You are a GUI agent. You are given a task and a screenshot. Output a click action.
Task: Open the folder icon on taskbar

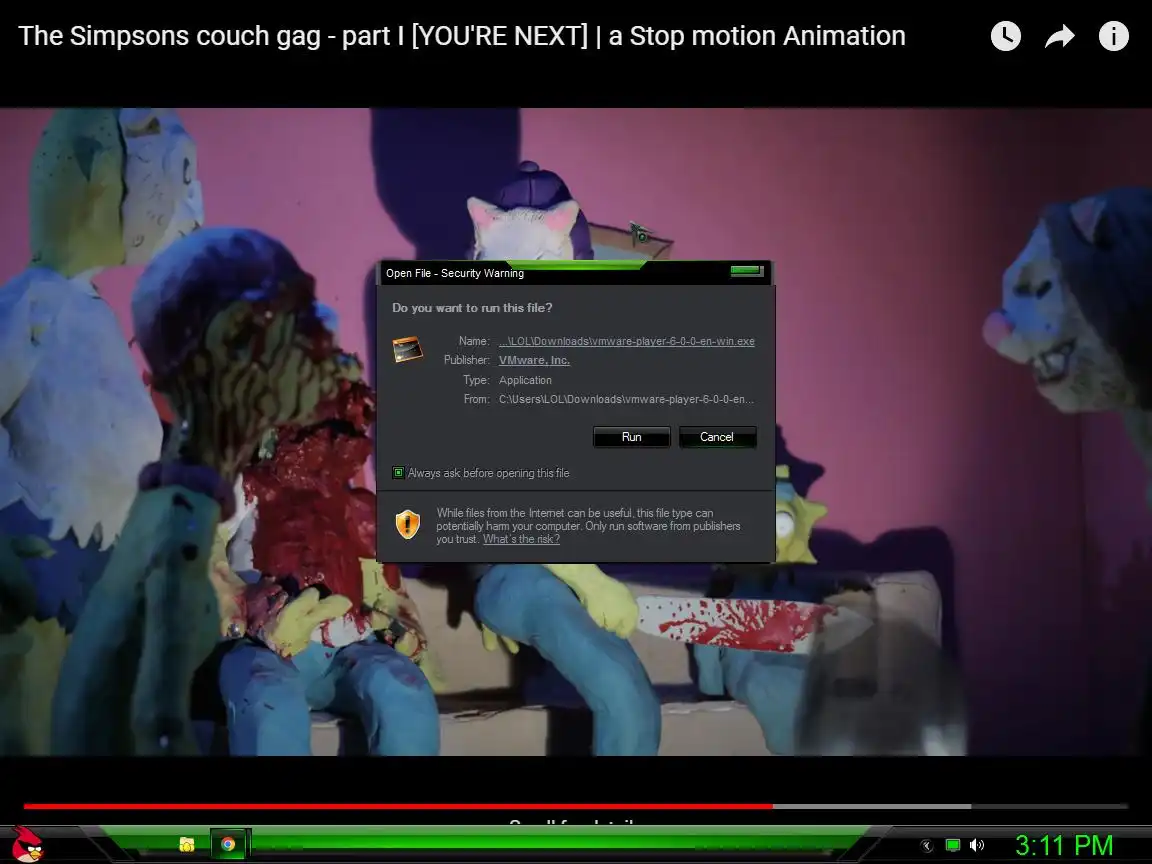tap(187, 844)
